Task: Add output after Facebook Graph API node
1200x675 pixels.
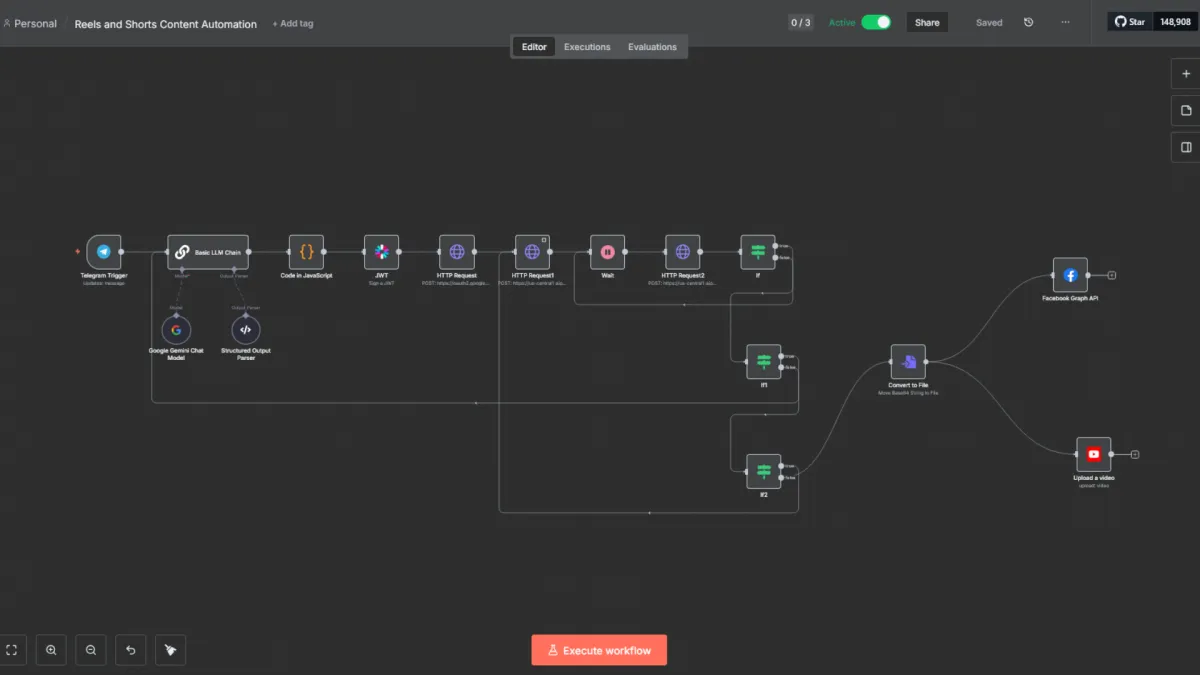Action: click(x=1111, y=275)
